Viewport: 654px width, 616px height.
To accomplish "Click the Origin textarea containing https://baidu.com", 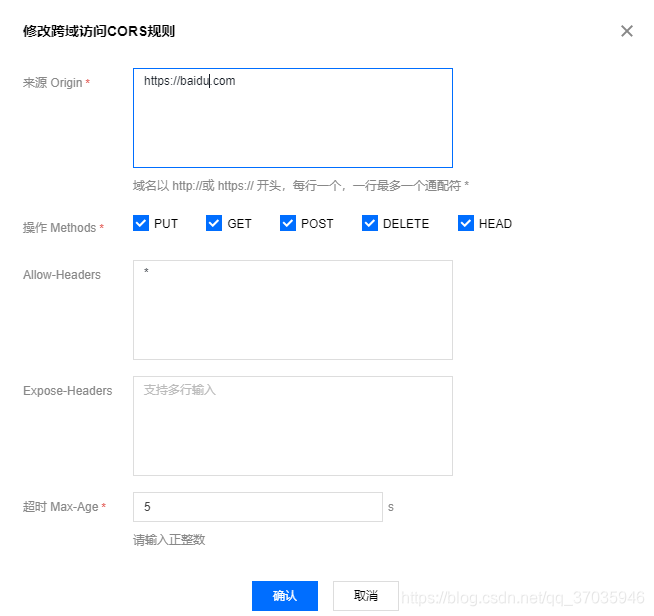I will [x=293, y=118].
